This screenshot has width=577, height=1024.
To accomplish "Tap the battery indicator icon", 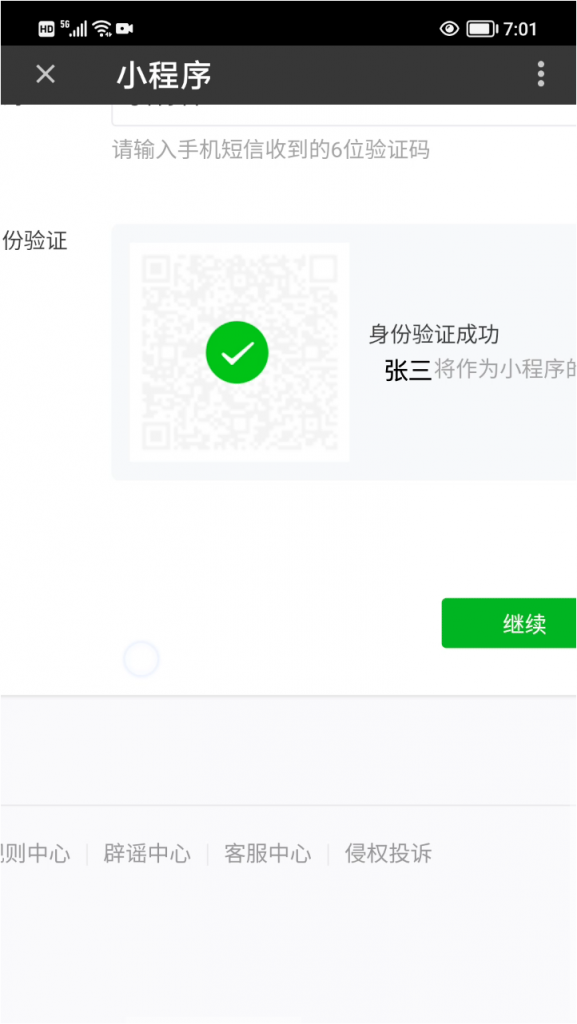I will [482, 29].
